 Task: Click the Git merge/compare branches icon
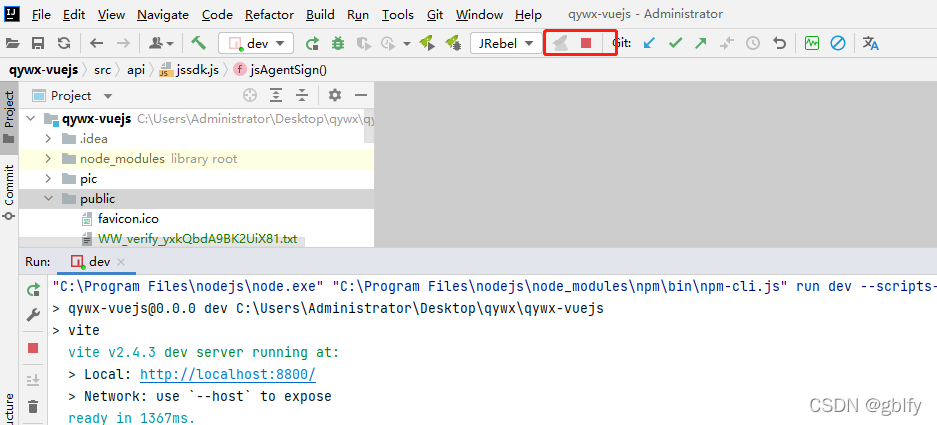(727, 43)
